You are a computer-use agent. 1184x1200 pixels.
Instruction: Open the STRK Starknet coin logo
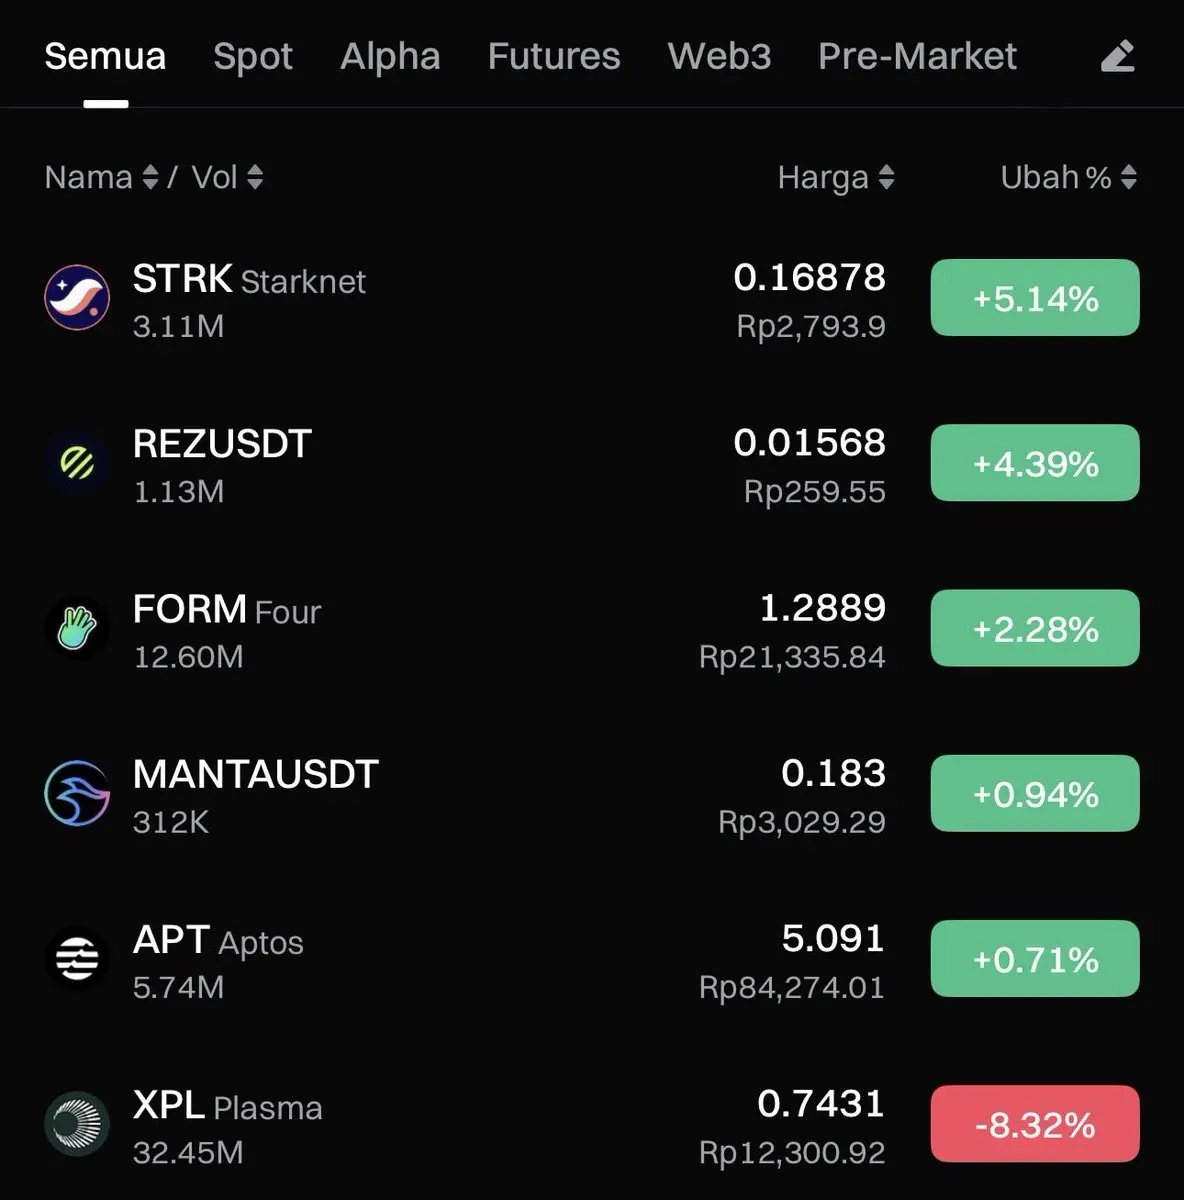pos(77,297)
